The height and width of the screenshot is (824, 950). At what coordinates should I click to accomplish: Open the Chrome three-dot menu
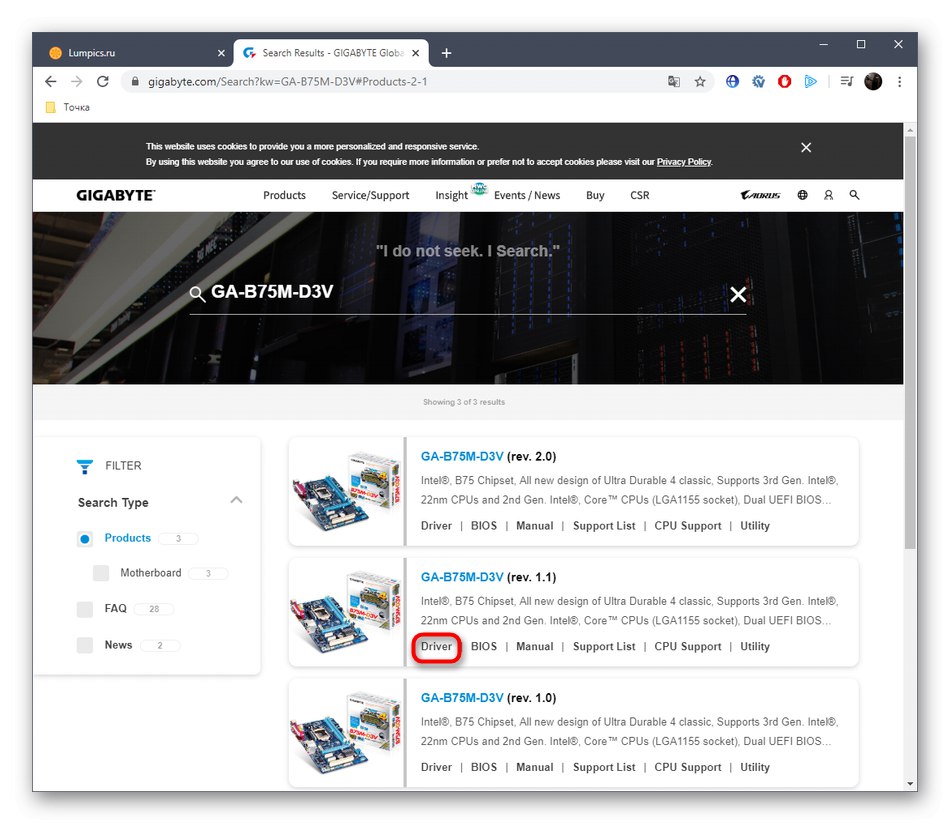point(900,82)
